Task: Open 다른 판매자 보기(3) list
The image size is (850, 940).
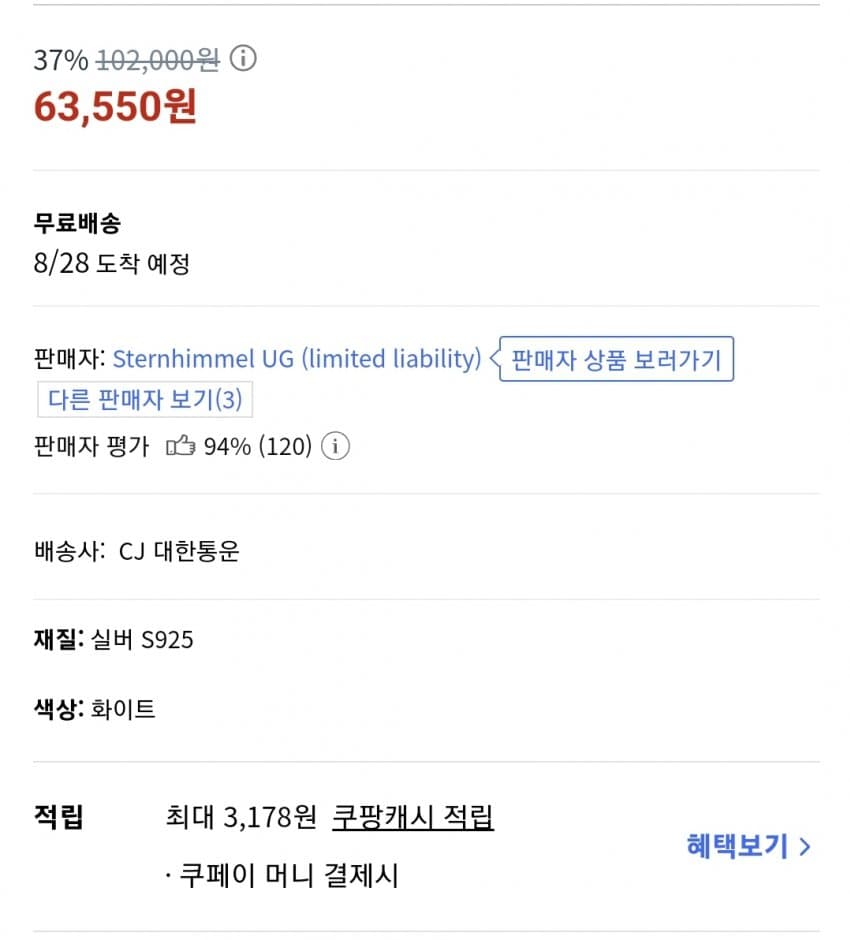Action: click(x=146, y=400)
